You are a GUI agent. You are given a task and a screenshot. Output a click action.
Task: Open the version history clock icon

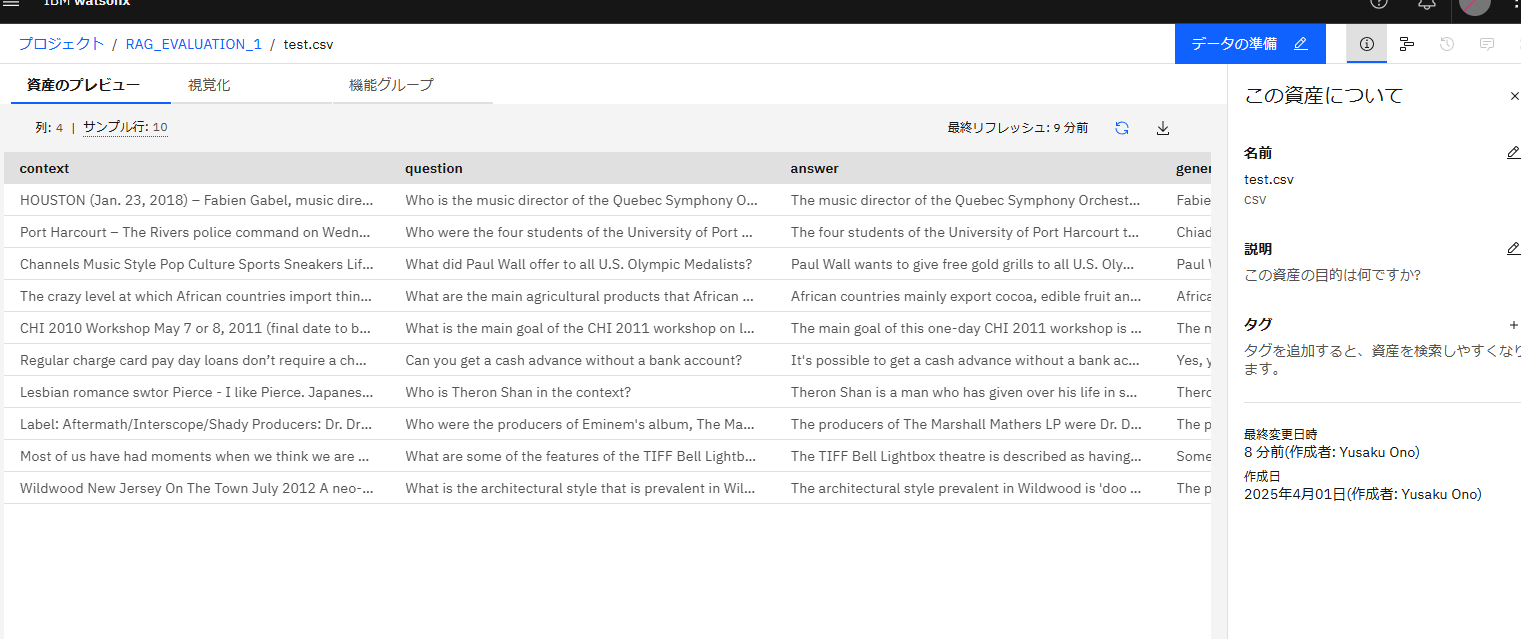coord(1447,44)
